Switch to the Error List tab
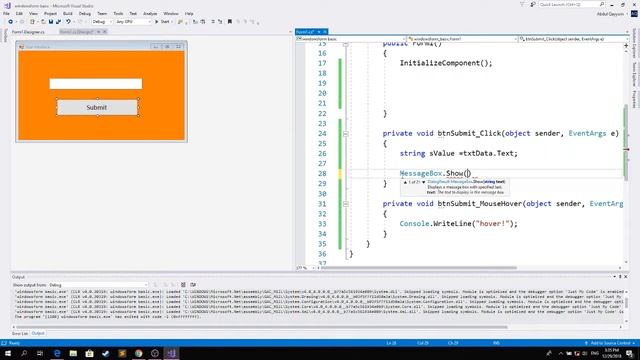 pos(20,333)
